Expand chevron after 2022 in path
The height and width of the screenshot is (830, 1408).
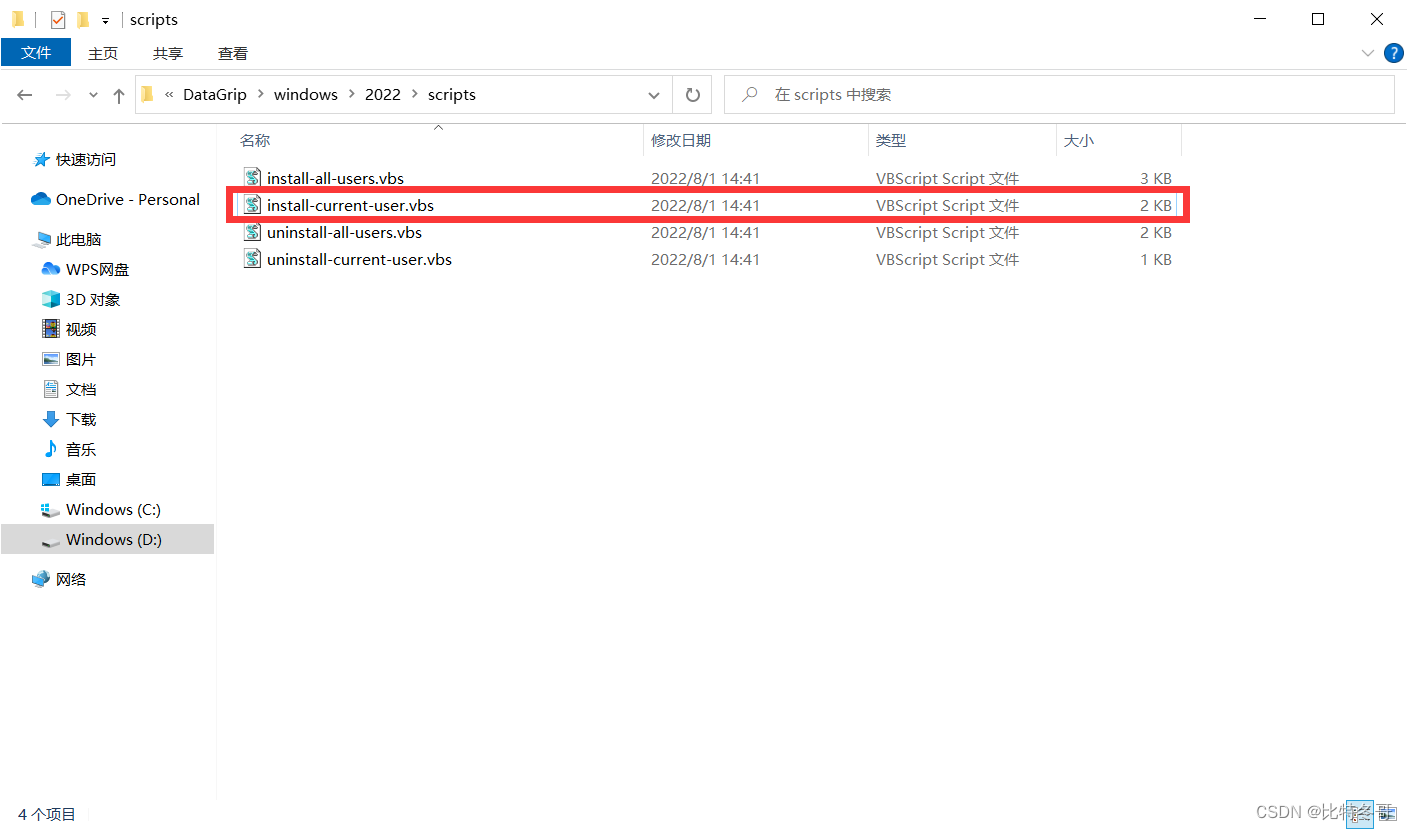(415, 95)
